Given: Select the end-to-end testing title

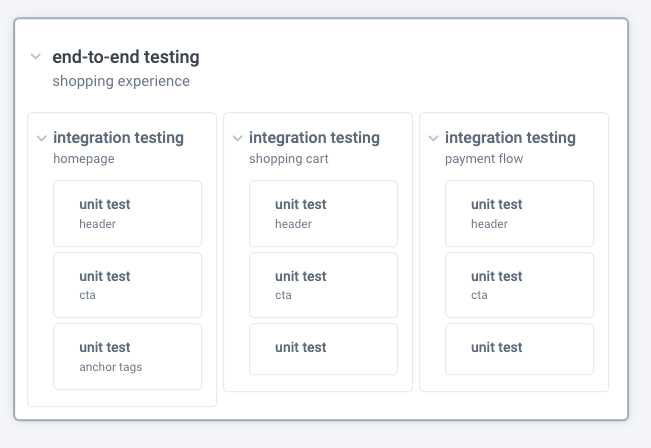Looking at the screenshot, I should point(126,57).
